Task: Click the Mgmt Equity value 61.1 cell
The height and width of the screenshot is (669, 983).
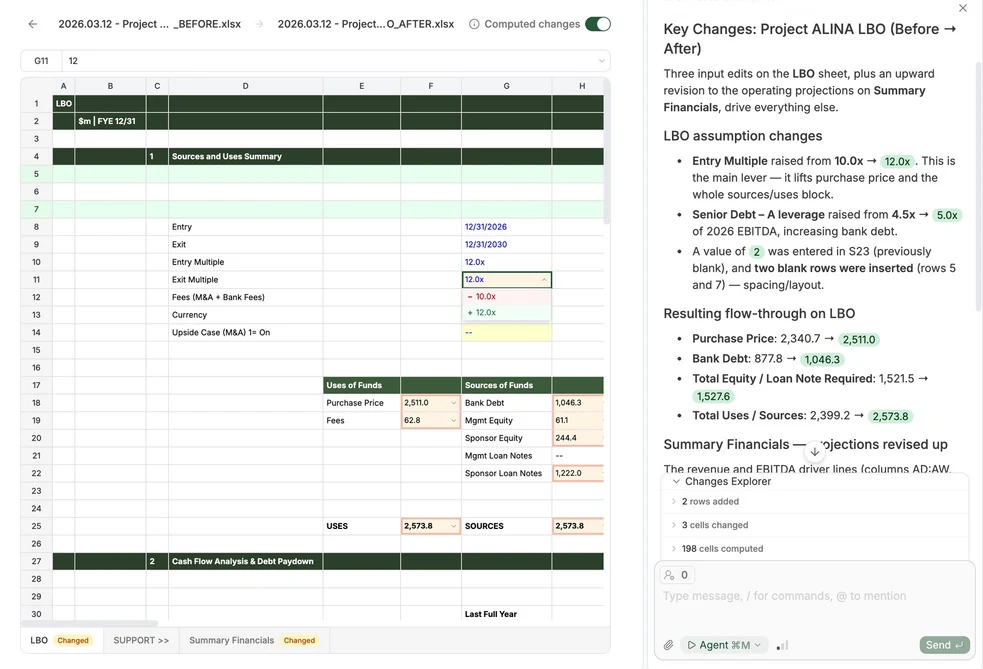Action: click(x=578, y=420)
